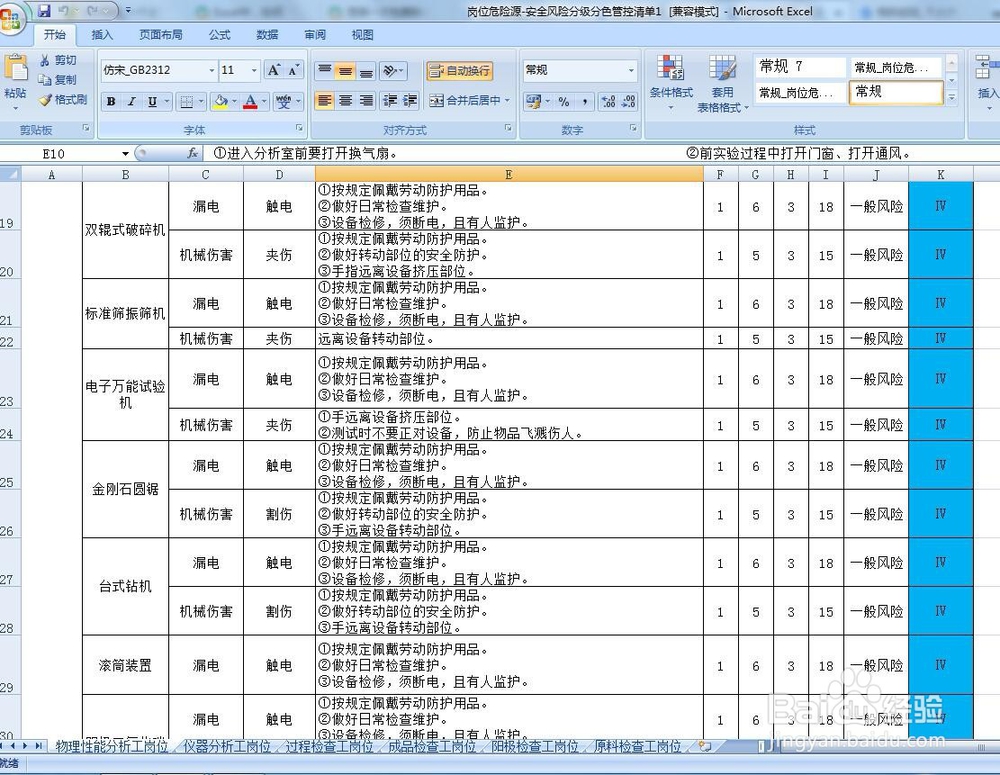Viewport: 1000px width, 775px height.
Task: Switch to 原料检查工岗位 sheet
Action: (637, 746)
